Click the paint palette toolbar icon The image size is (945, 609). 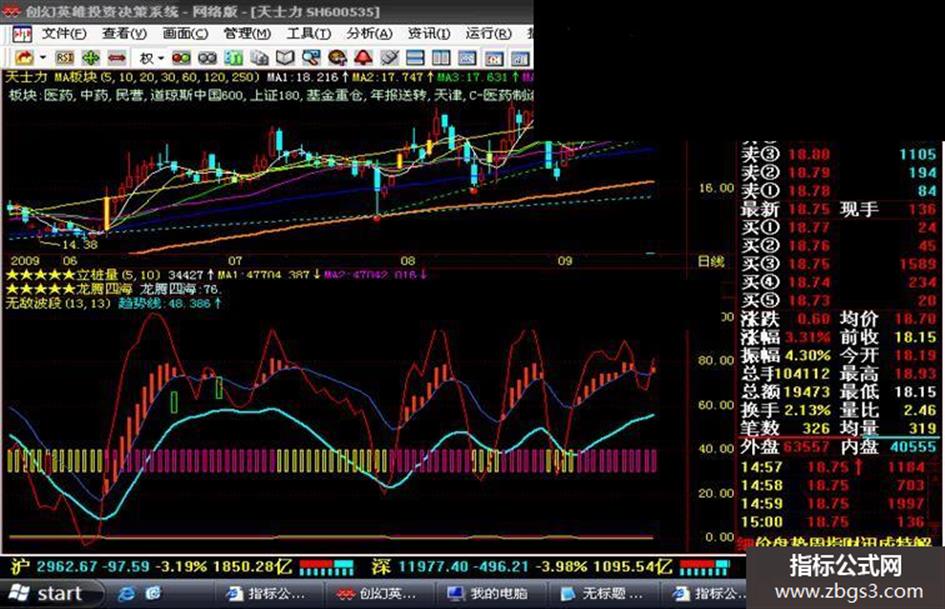(x=337, y=58)
